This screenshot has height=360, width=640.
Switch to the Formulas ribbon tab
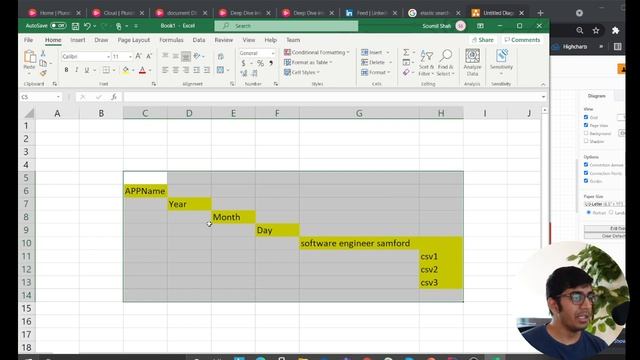pos(171,40)
